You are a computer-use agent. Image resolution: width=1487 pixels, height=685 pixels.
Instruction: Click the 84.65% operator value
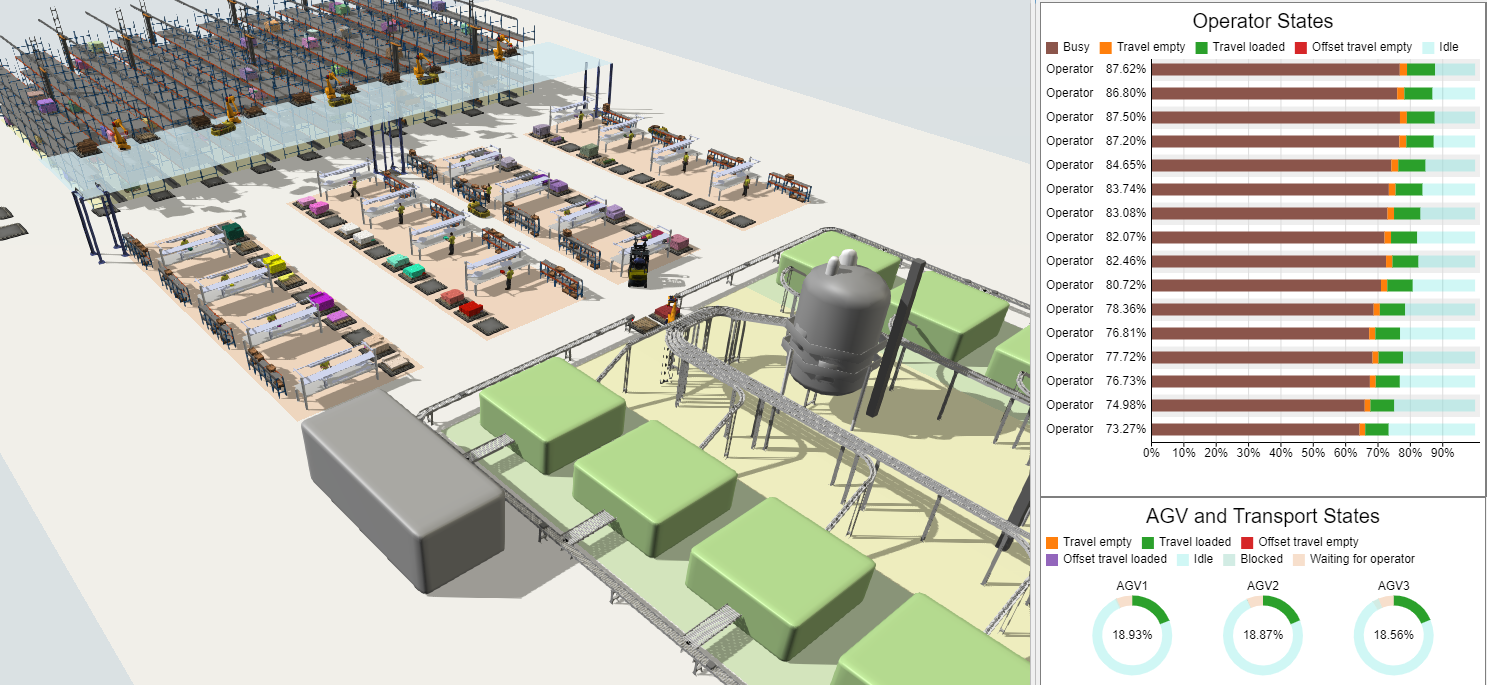pos(1126,165)
